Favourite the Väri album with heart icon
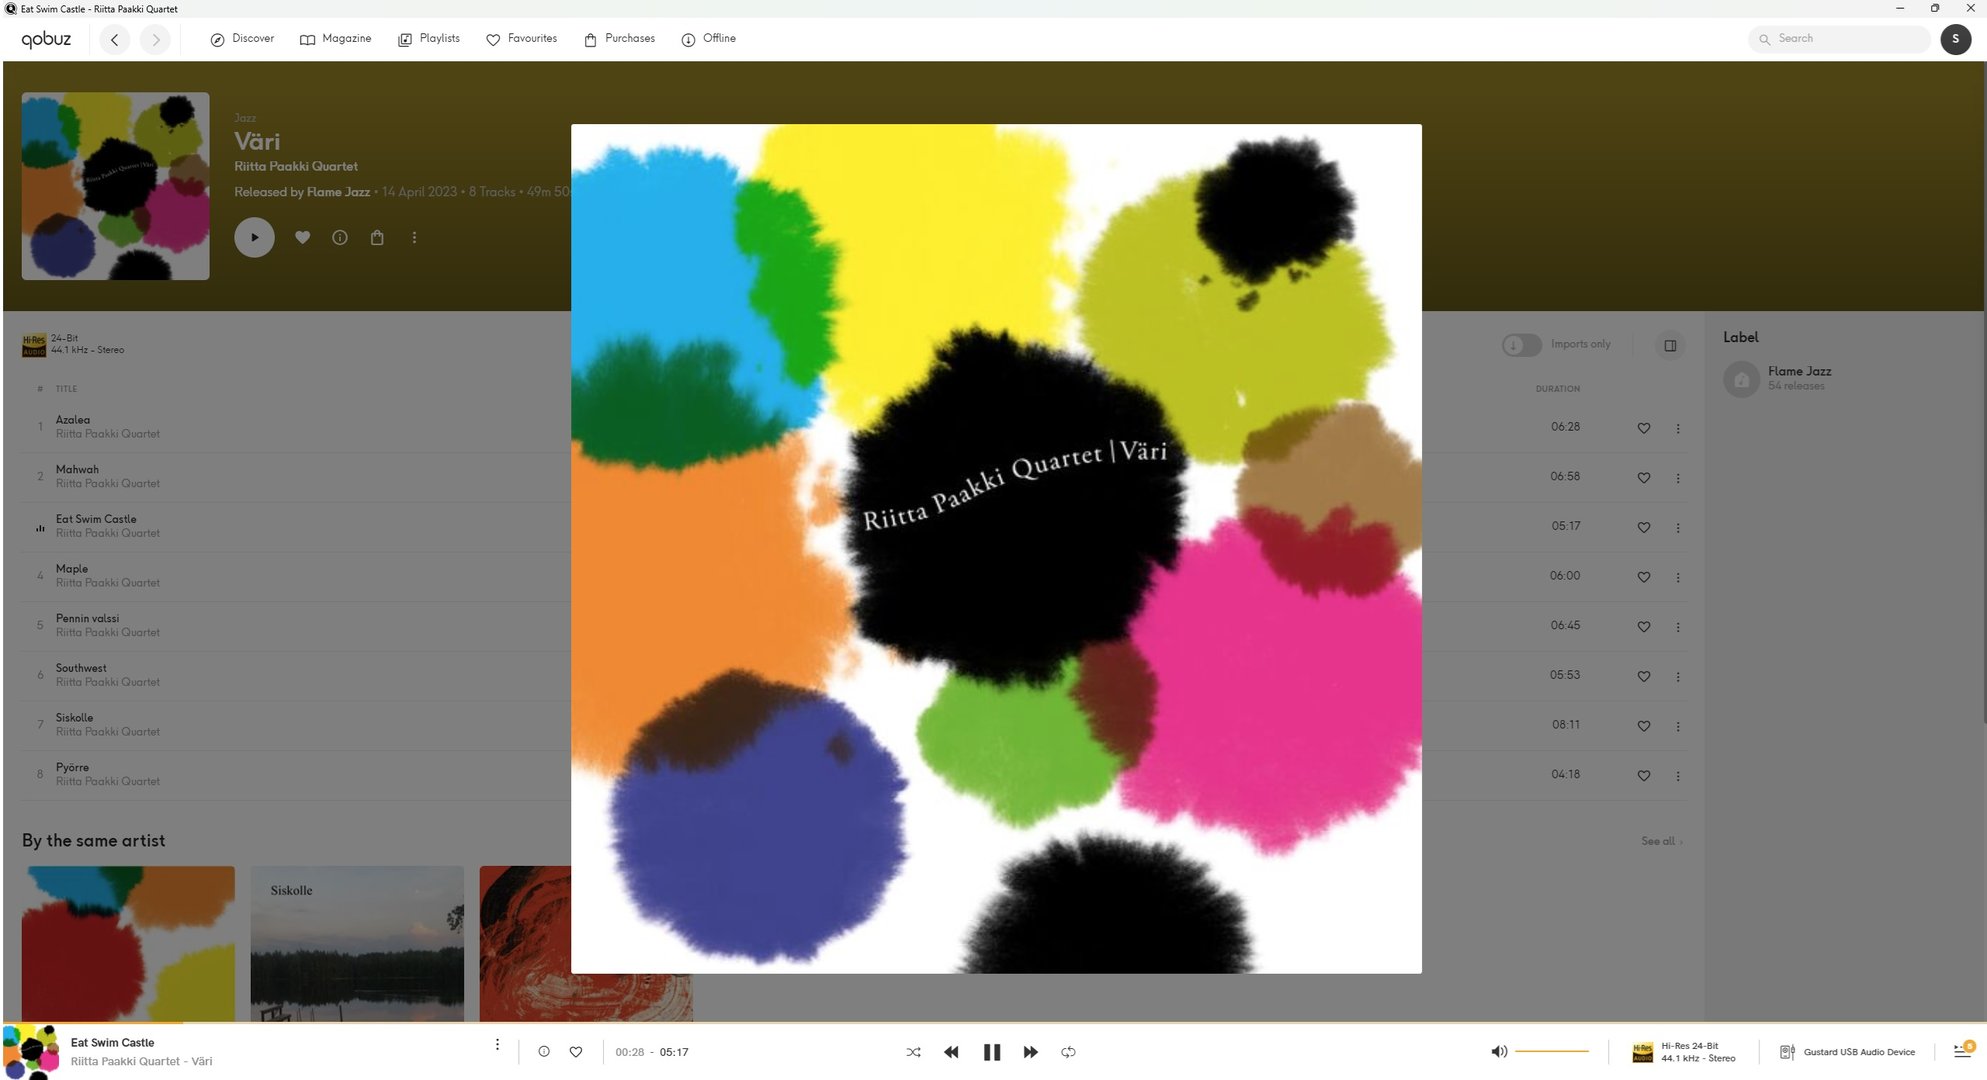Viewport: 1987px width, 1080px height. pos(302,237)
